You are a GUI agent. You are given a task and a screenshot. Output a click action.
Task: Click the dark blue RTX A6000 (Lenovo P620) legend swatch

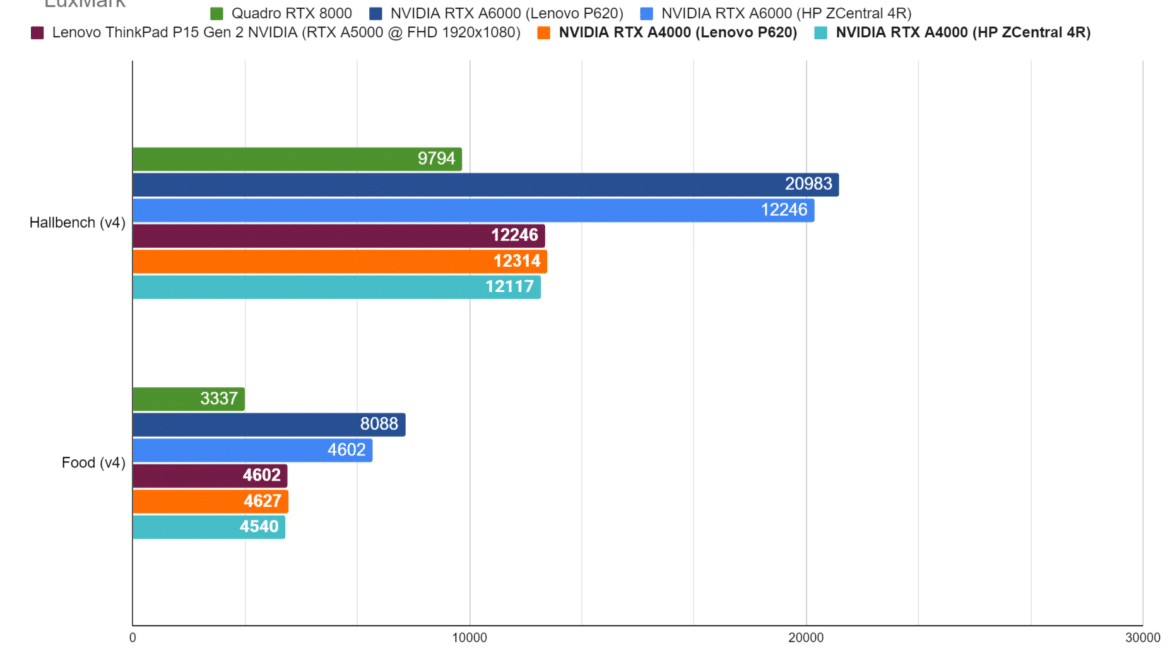(376, 13)
